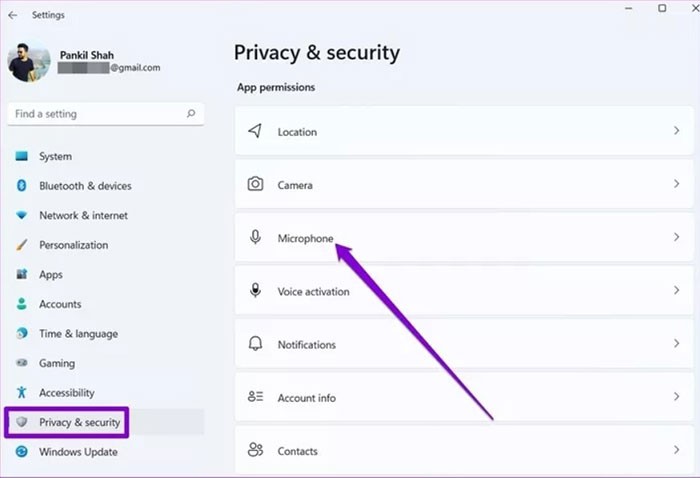Open the Voice activation chevron

(x=676, y=291)
